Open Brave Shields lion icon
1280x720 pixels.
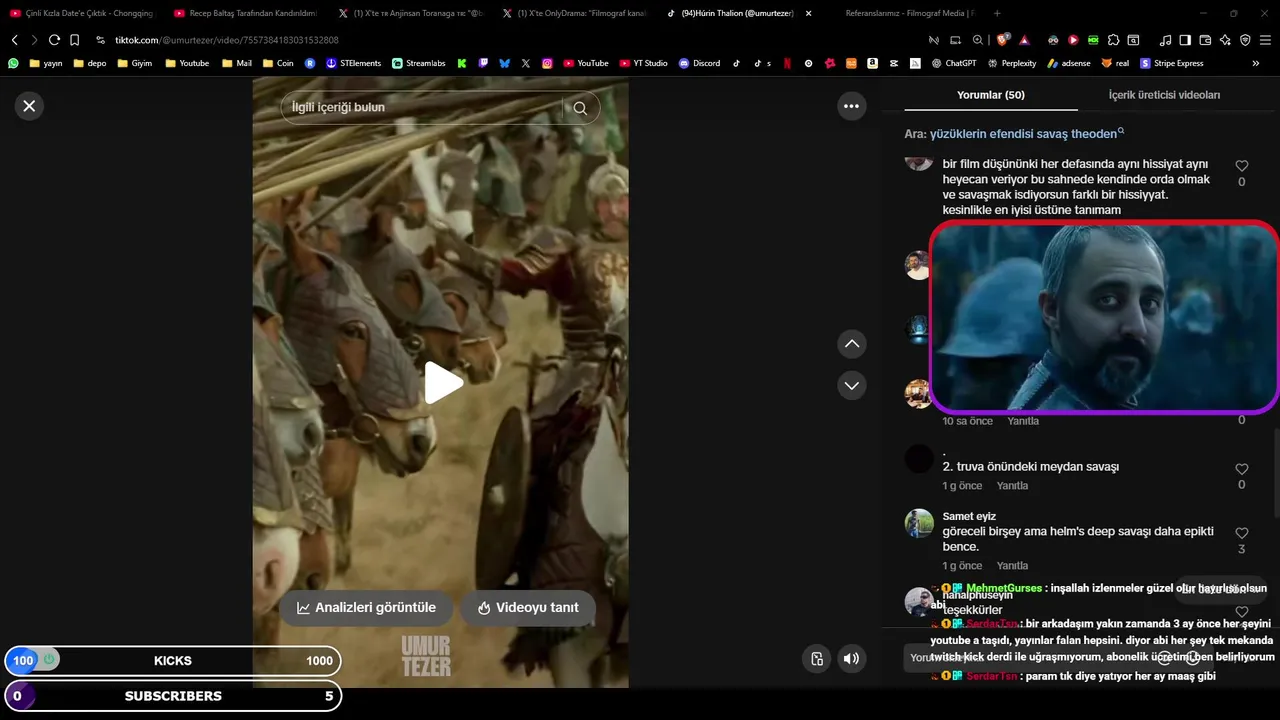[x=1003, y=40]
